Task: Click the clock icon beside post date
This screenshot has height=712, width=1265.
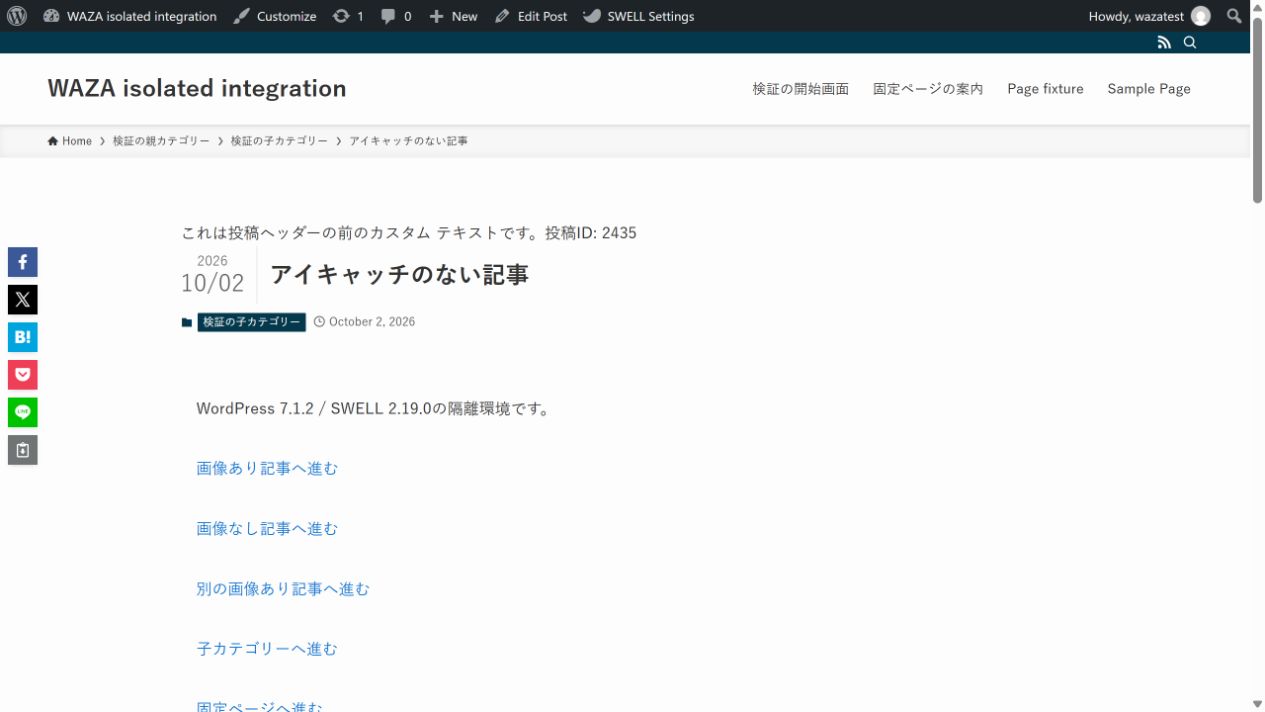Action: click(320, 322)
